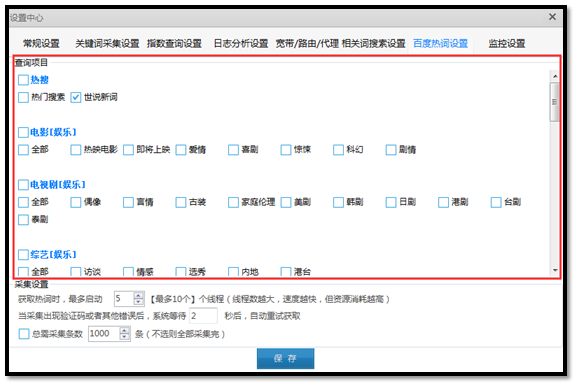Enable the 总需采集条数 checkbox

click(x=24, y=334)
